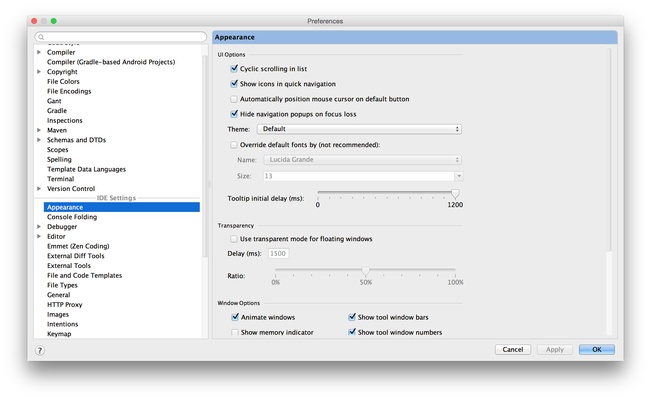Select Emmet (Zen Coding)
This screenshot has width=651, height=400.
pyautogui.click(x=78, y=246)
